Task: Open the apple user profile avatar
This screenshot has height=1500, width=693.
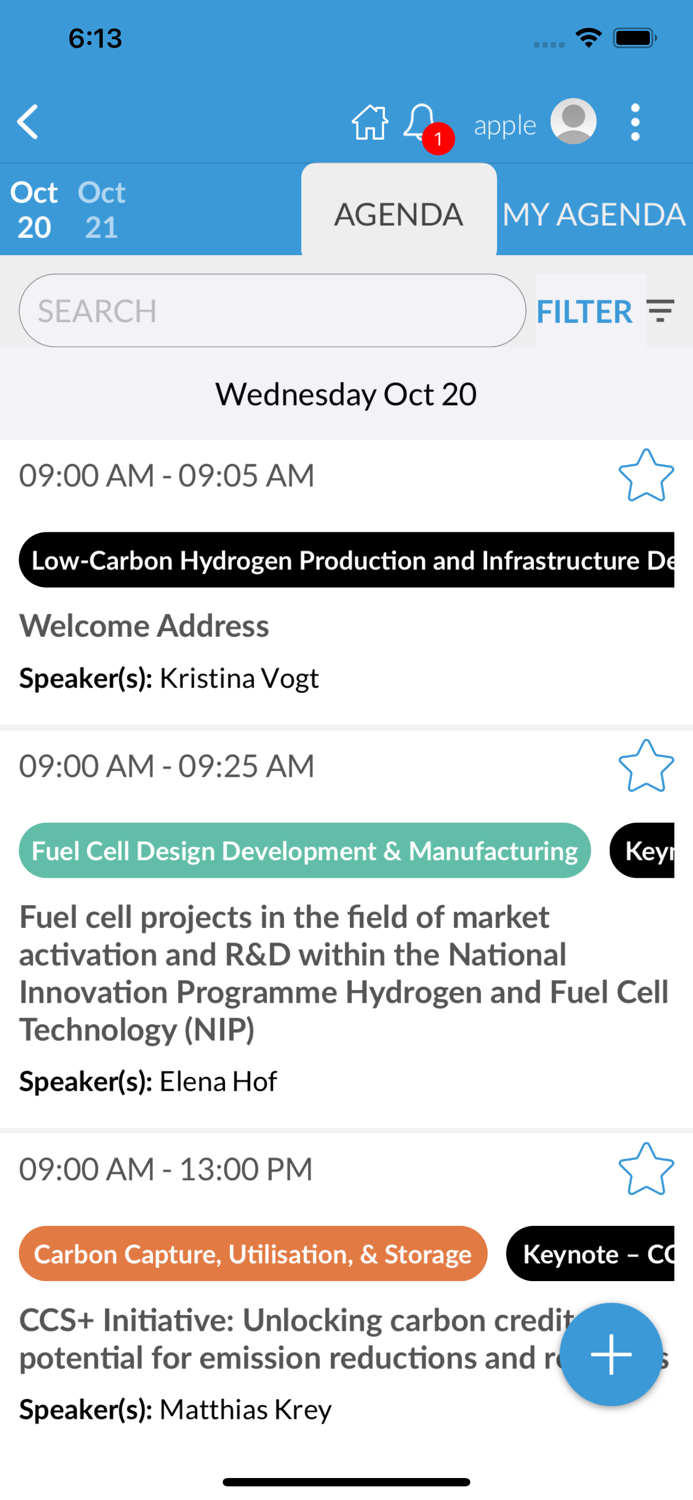Action: point(573,121)
